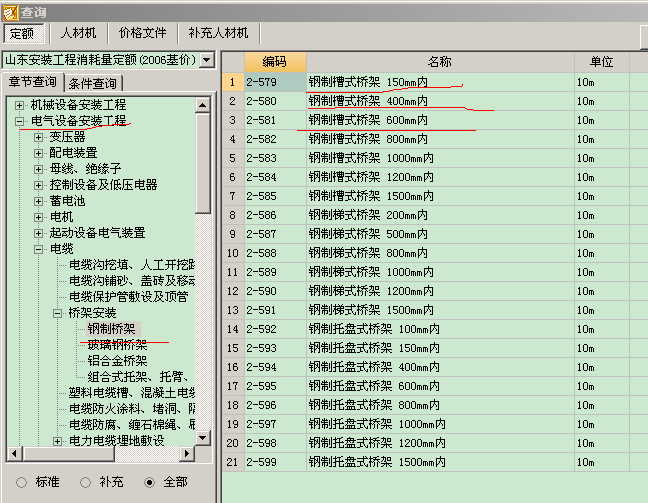Screen dimensions: 648x503
Task: Select row 2-581 钢制槽式桥架 600mm内
Action: (435, 120)
